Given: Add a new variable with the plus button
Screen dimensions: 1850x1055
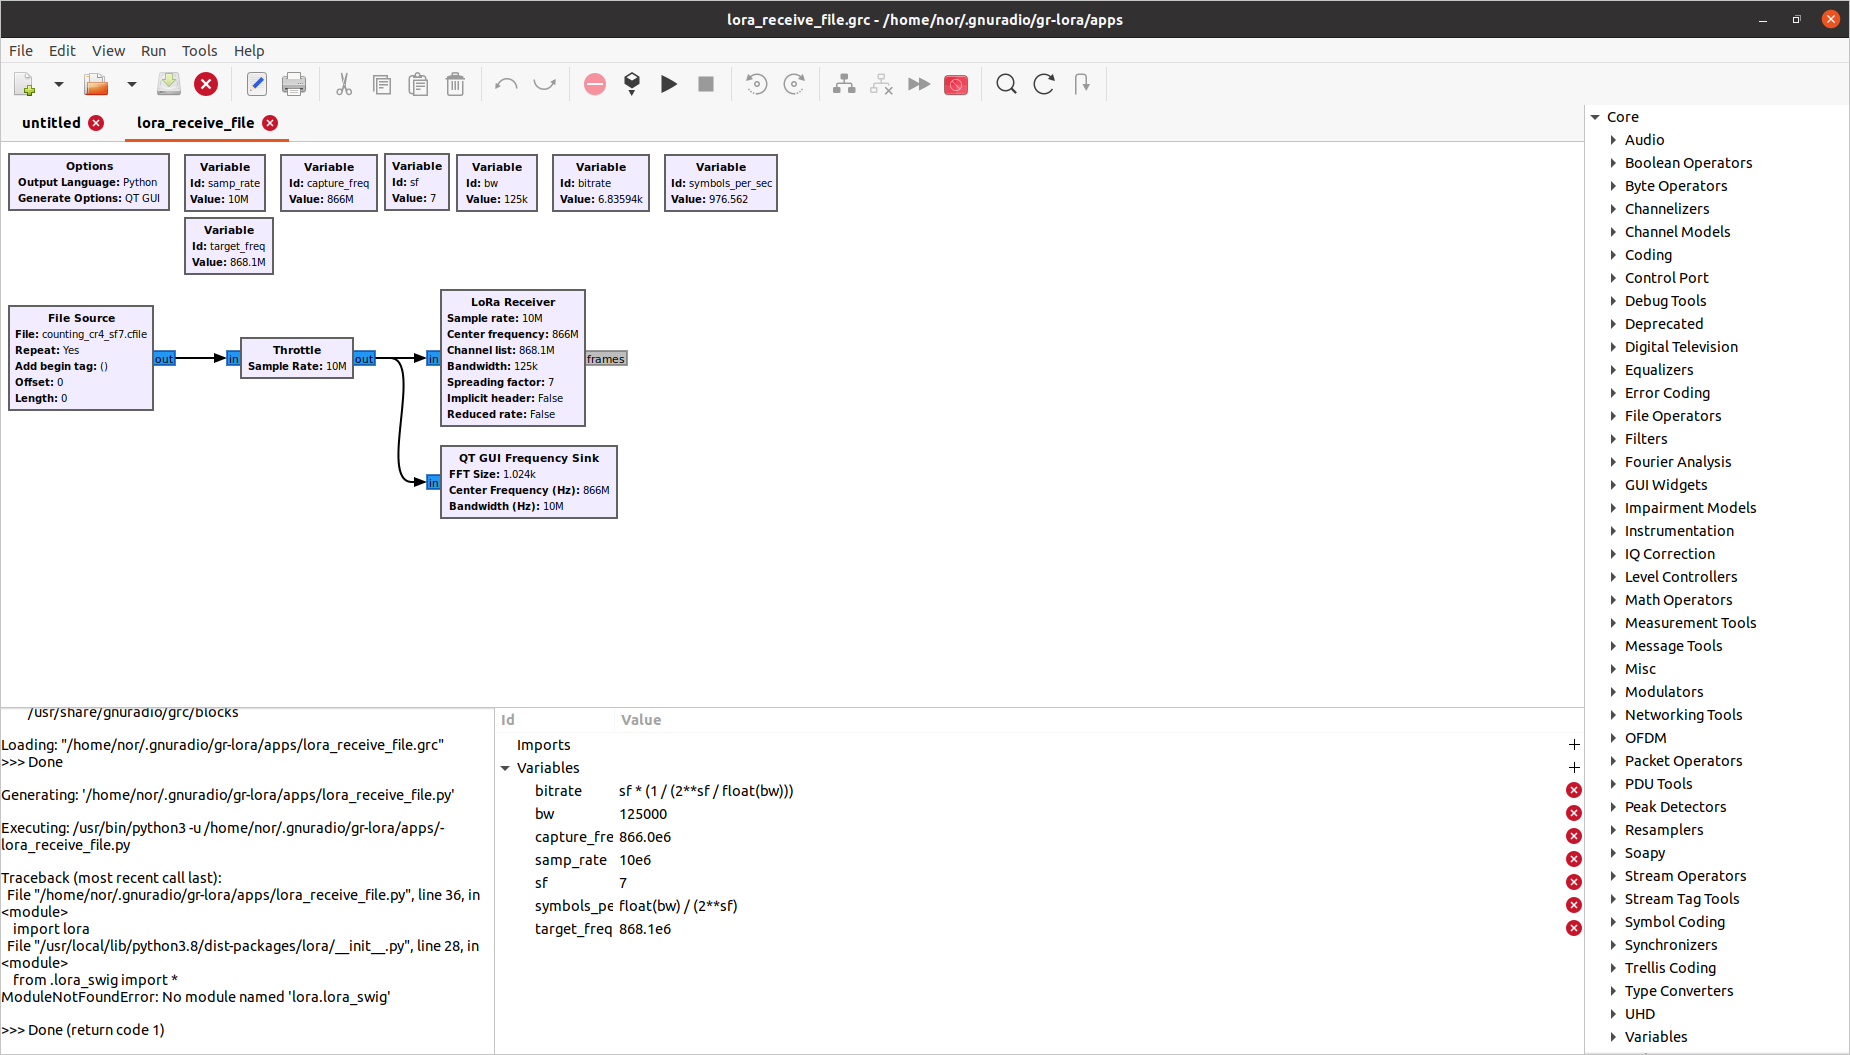Looking at the screenshot, I should coord(1574,767).
